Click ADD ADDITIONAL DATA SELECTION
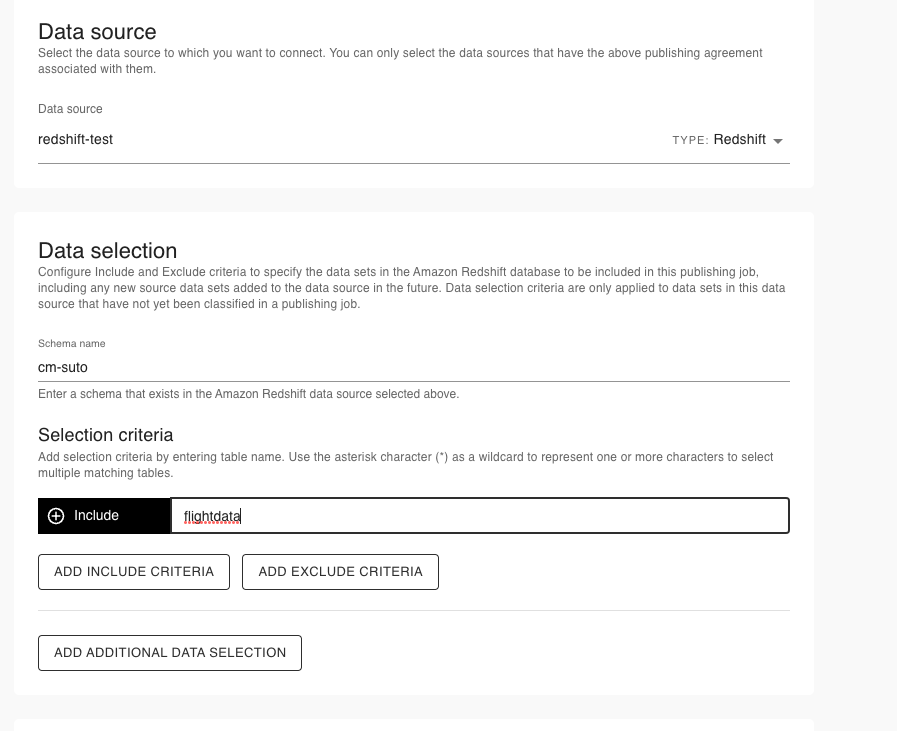The height and width of the screenshot is (731, 897). pyautogui.click(x=169, y=652)
